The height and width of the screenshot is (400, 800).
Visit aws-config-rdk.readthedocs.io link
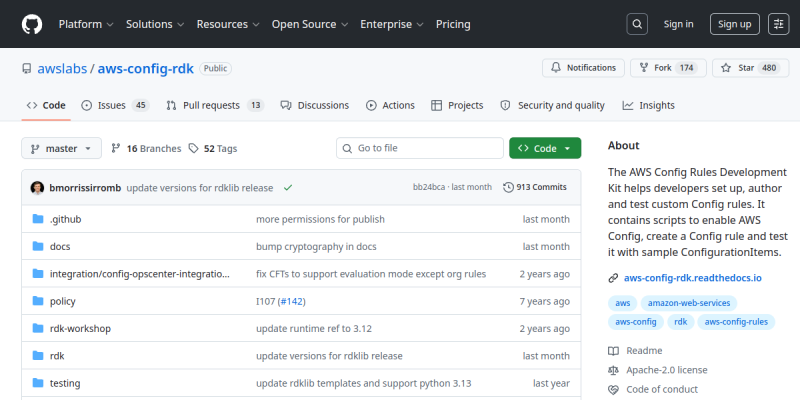[x=692, y=278]
